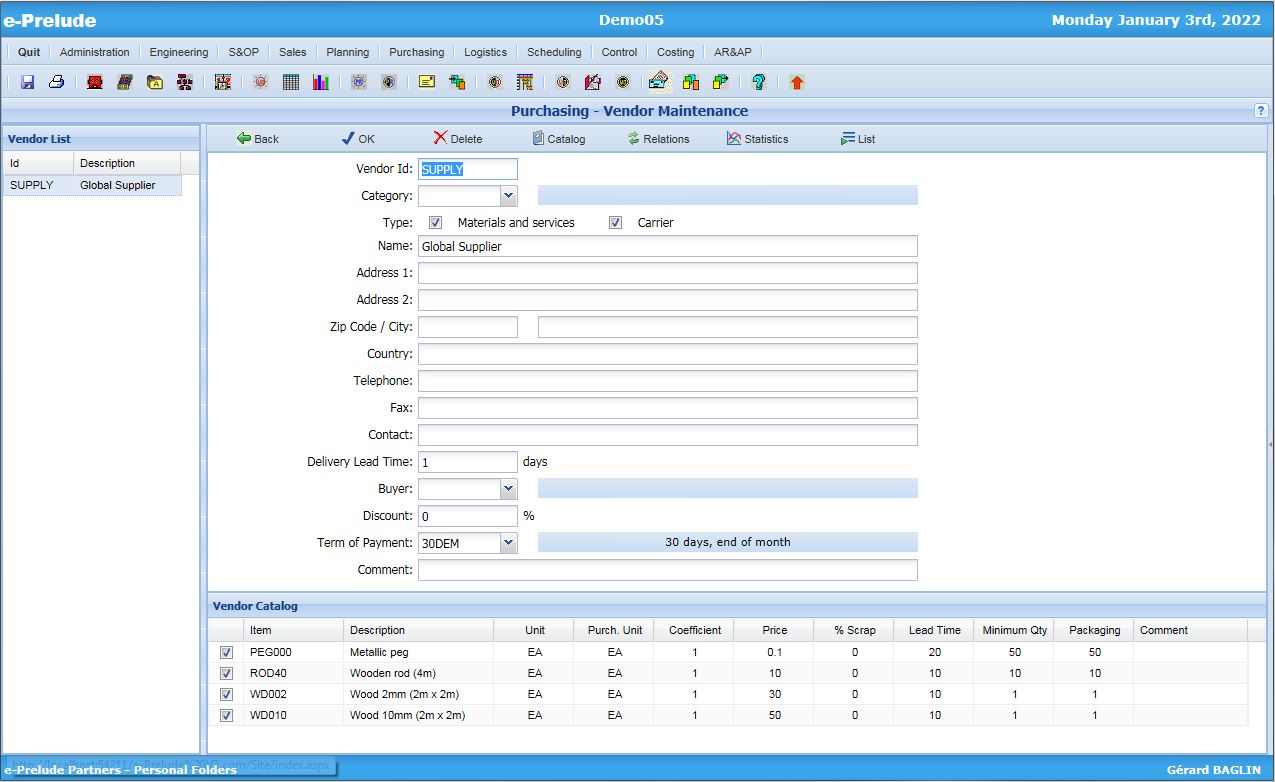Click the save floppy disk icon
Viewport: 1275px width, 782px height.
coord(27,83)
